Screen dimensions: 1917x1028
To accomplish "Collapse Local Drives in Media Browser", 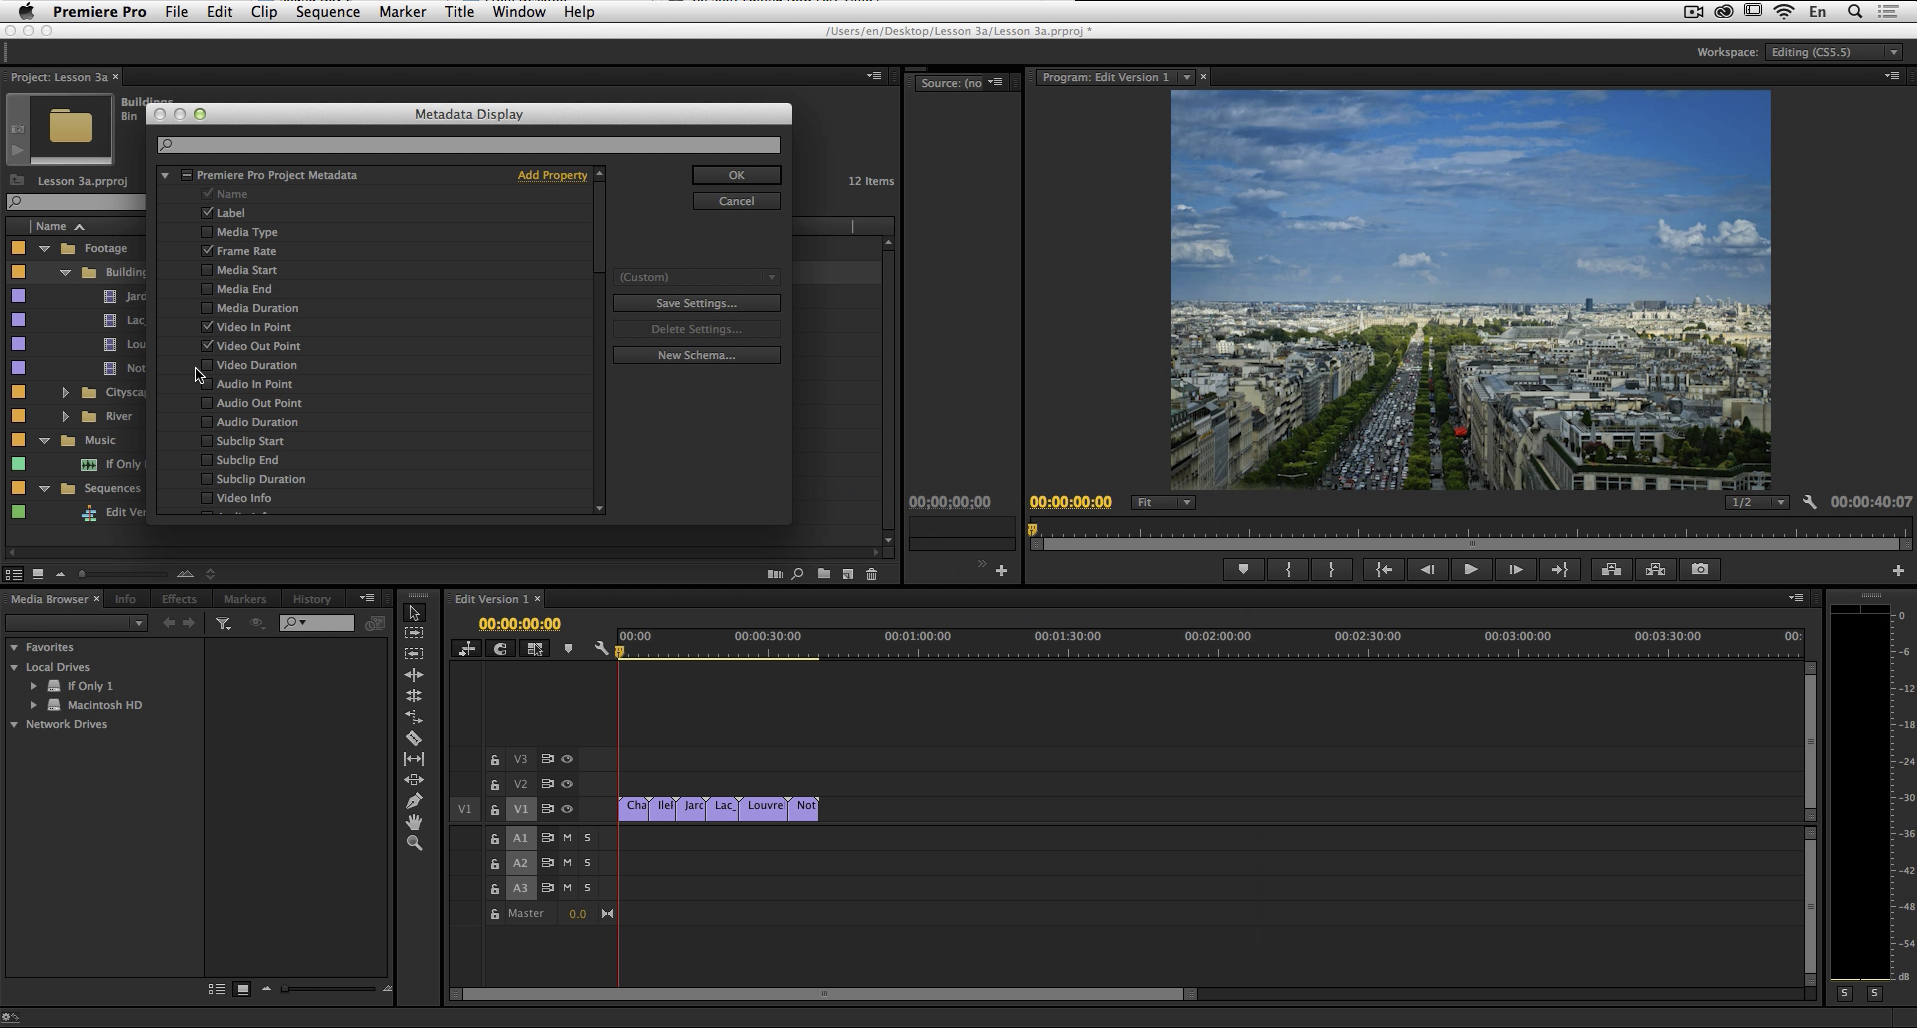I will 14,667.
